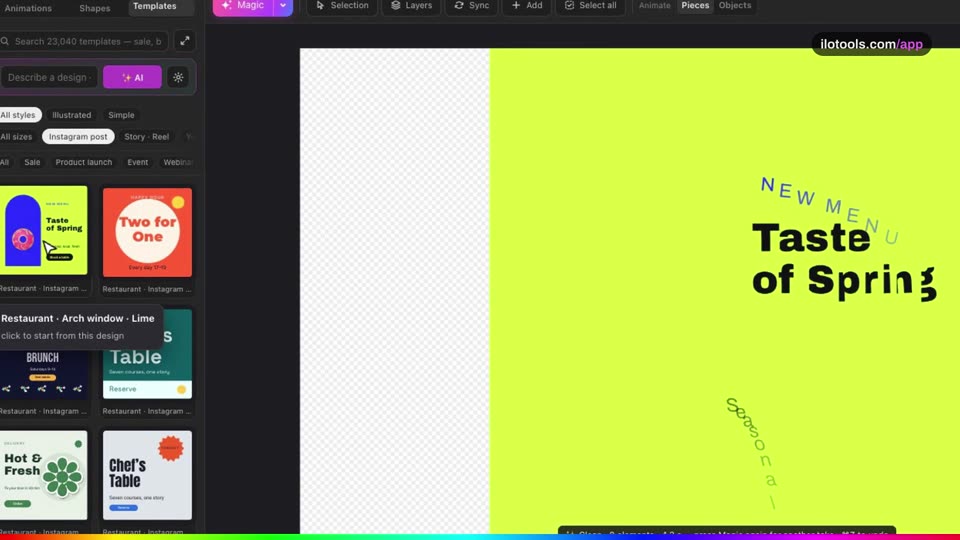The image size is (960, 540).
Task: Filter templates by Product launch
Action: 84,162
